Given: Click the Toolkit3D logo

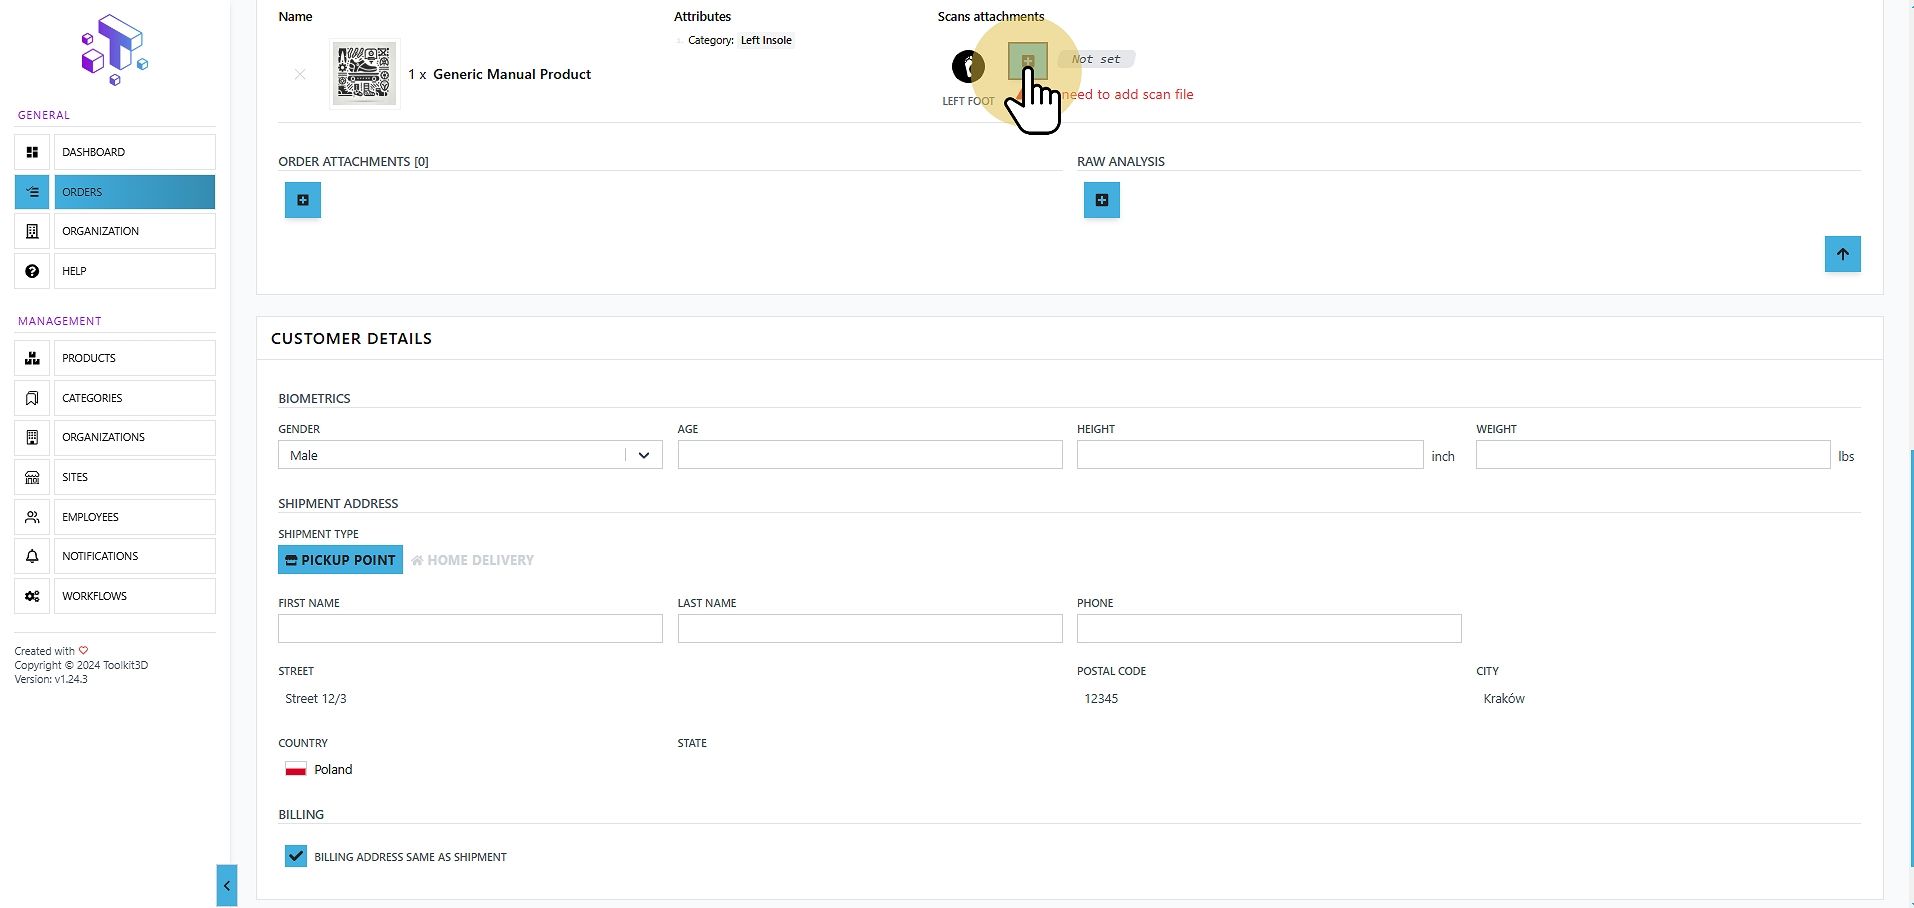Looking at the screenshot, I should (114, 50).
